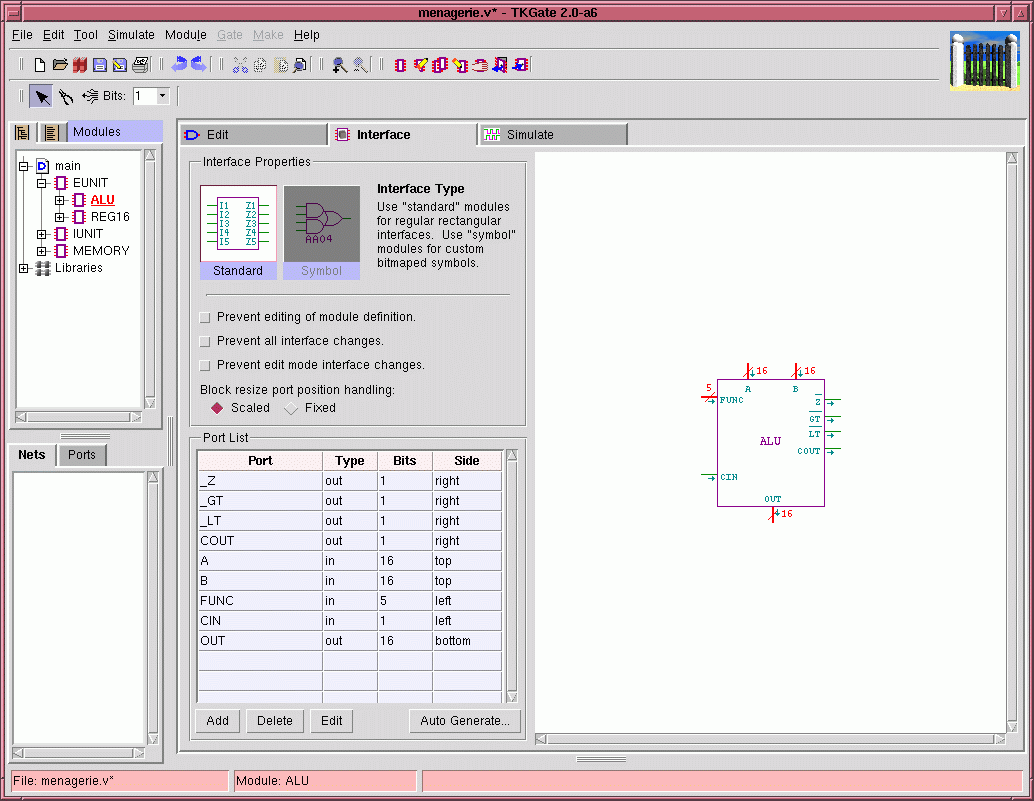Click the Undo back-arrow icon
The image size is (1034, 801).
[x=180, y=65]
